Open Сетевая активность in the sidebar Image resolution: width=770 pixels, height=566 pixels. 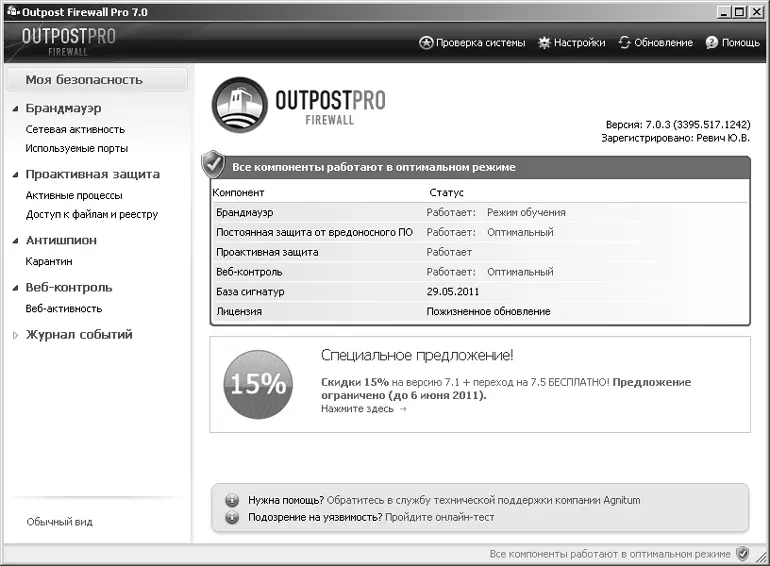coord(75,129)
